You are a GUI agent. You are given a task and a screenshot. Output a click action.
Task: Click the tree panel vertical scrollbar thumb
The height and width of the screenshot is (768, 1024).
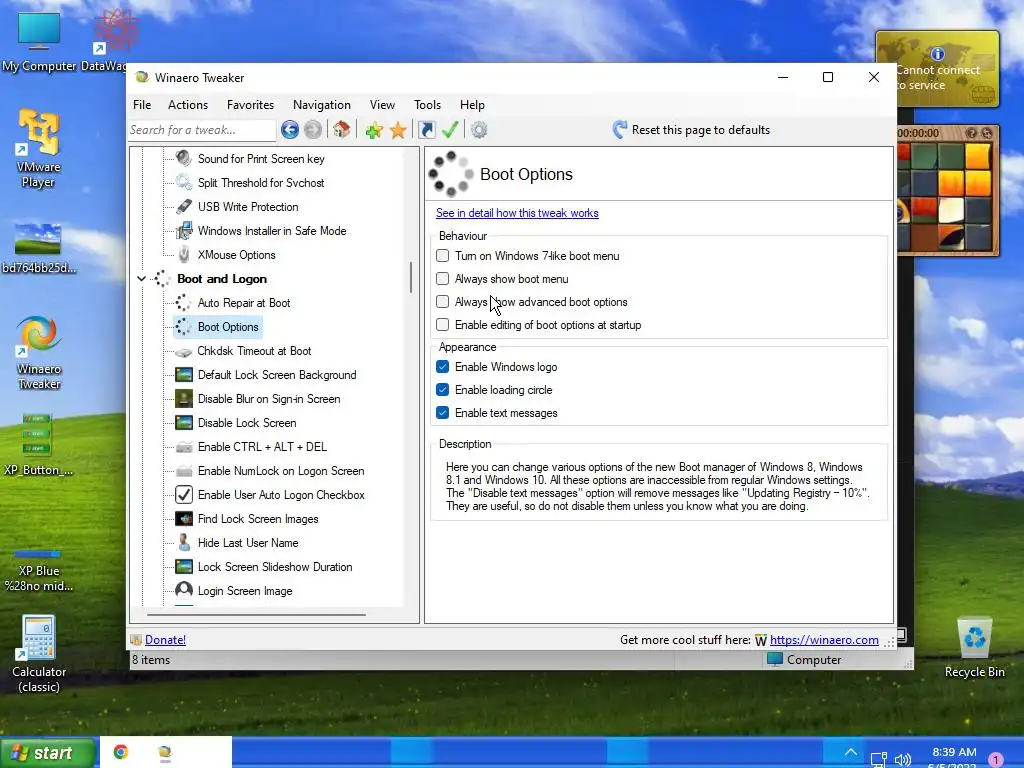coord(411,278)
